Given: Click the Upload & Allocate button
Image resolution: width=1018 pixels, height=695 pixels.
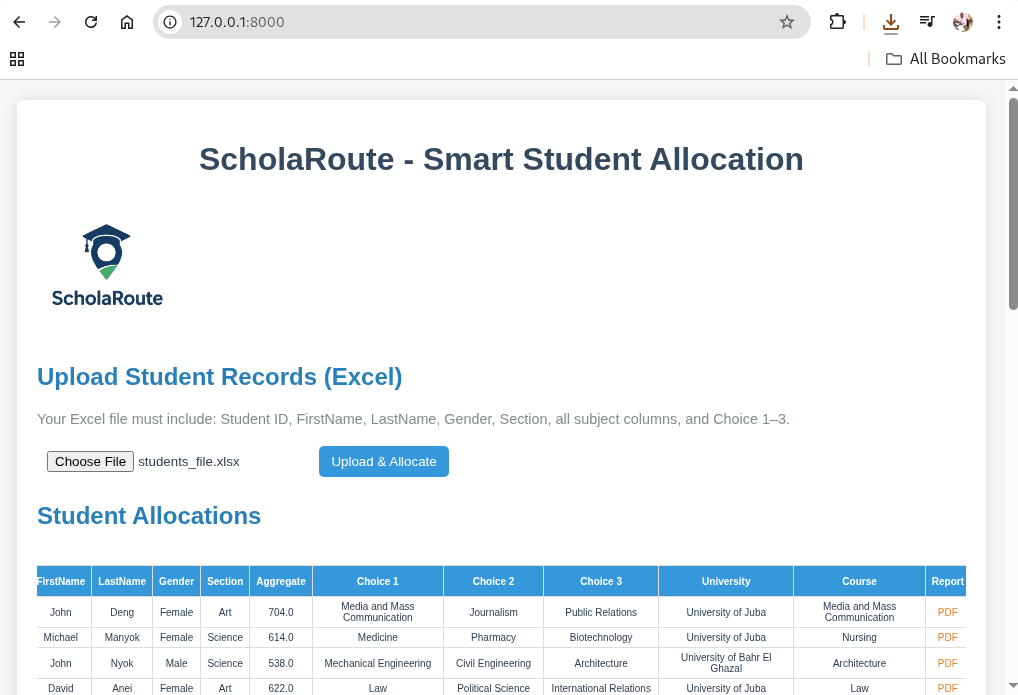Looking at the screenshot, I should pos(384,462).
